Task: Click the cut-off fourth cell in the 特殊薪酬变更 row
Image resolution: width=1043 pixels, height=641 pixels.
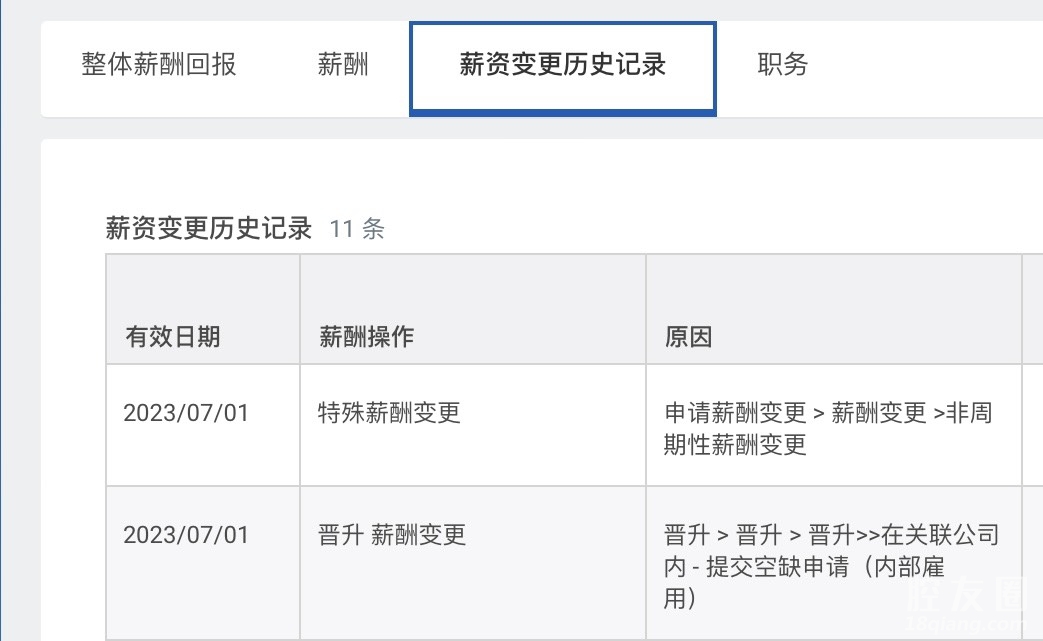Action: [x=1032, y=425]
